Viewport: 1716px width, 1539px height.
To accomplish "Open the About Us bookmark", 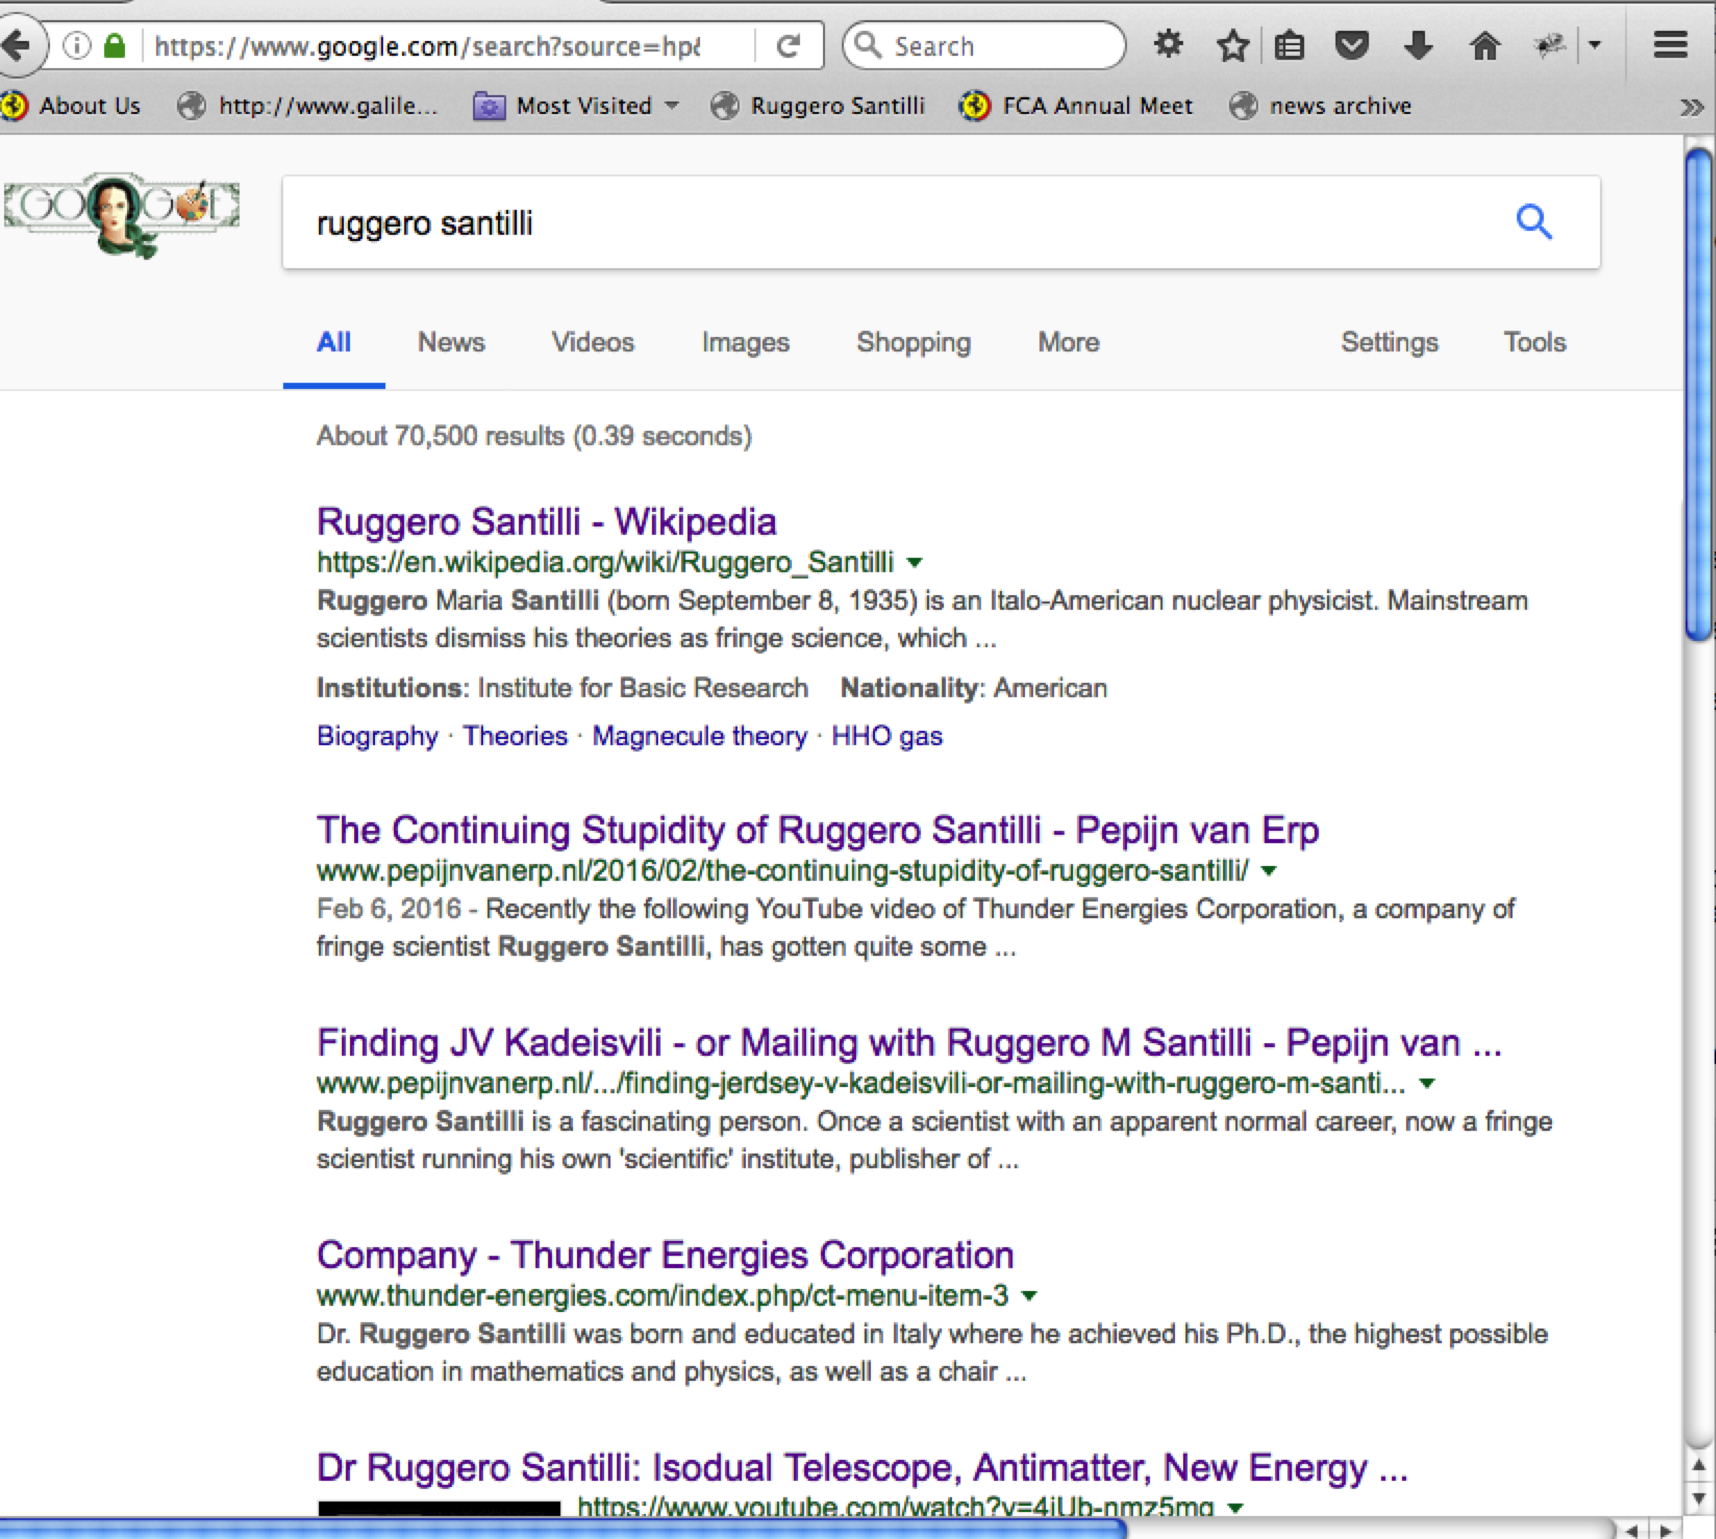I will (x=72, y=106).
